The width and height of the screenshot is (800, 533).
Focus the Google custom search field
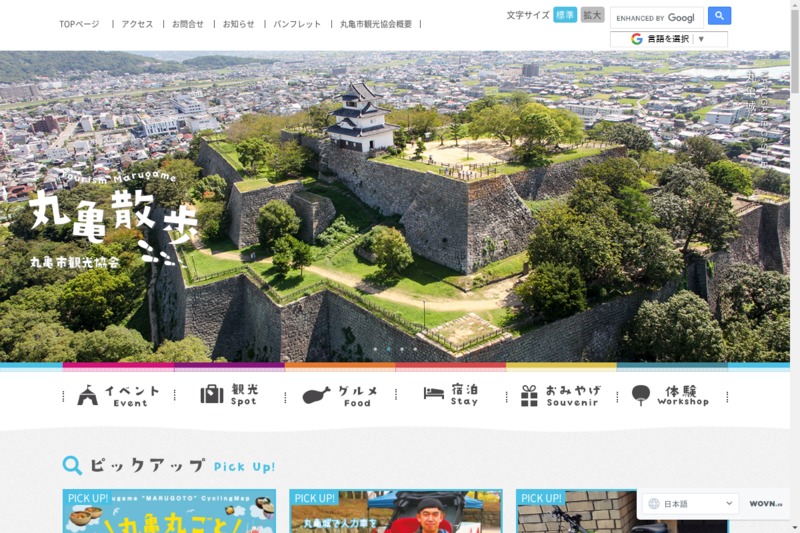pos(656,18)
